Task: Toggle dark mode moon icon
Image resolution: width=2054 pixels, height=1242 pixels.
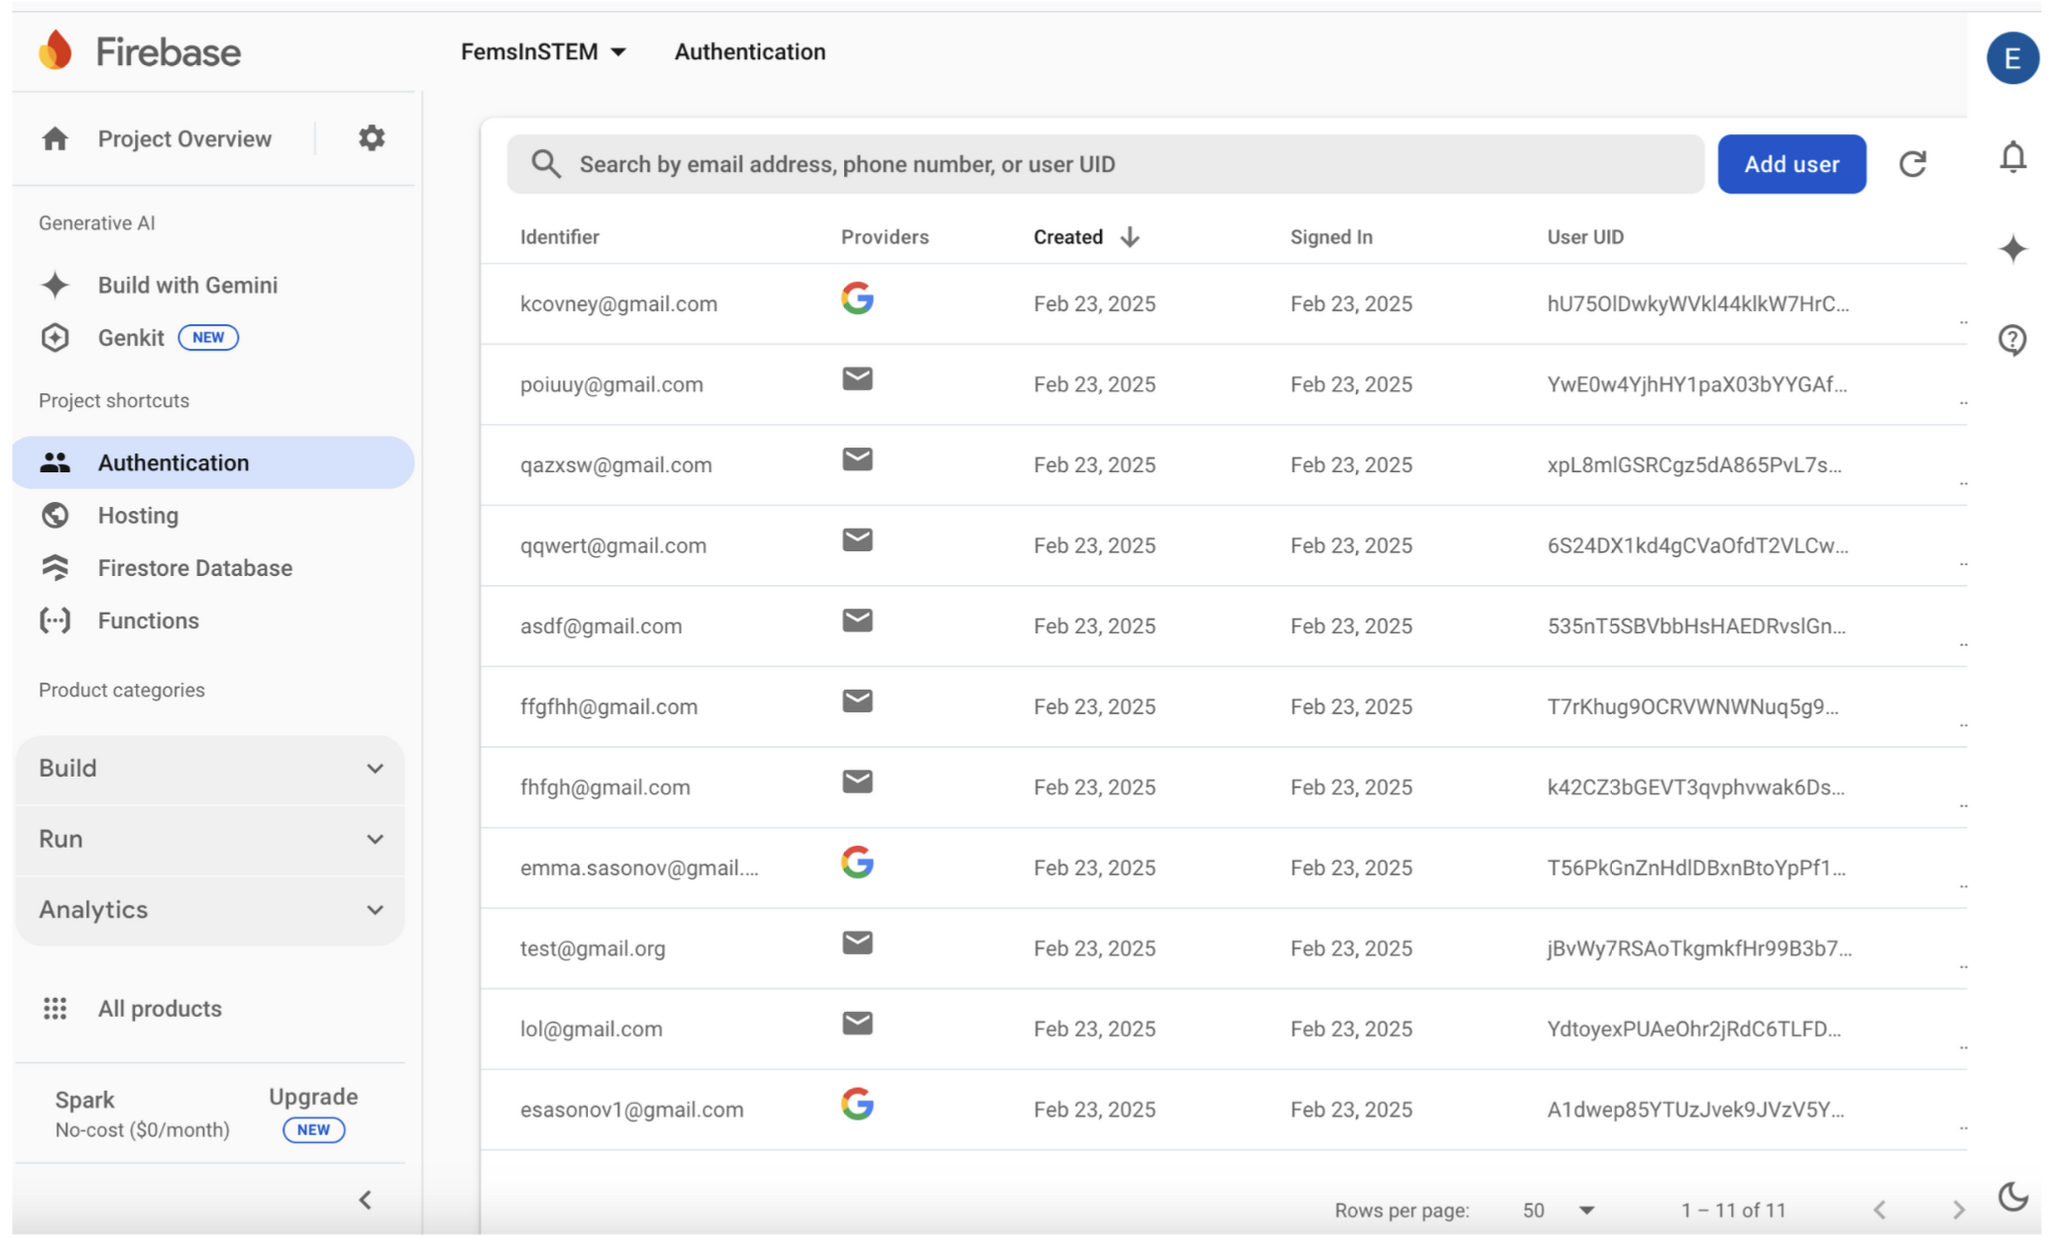Action: point(2012,1196)
